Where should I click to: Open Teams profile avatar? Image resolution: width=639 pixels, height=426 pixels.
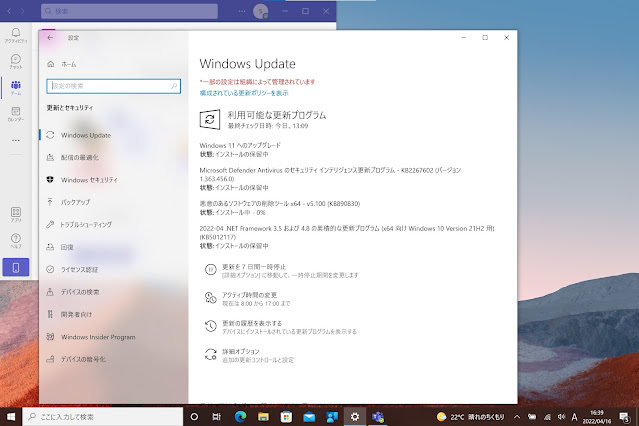pos(260,11)
